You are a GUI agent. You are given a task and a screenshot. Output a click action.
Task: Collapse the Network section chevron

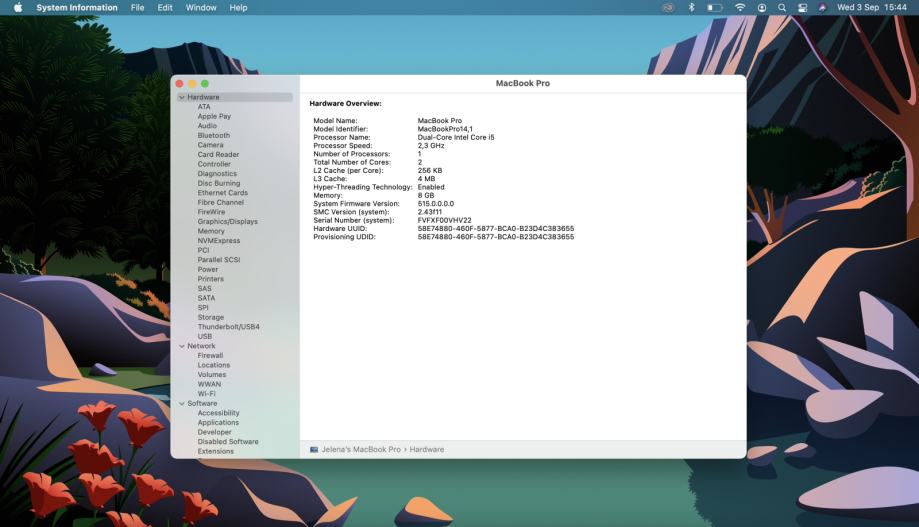(x=181, y=346)
